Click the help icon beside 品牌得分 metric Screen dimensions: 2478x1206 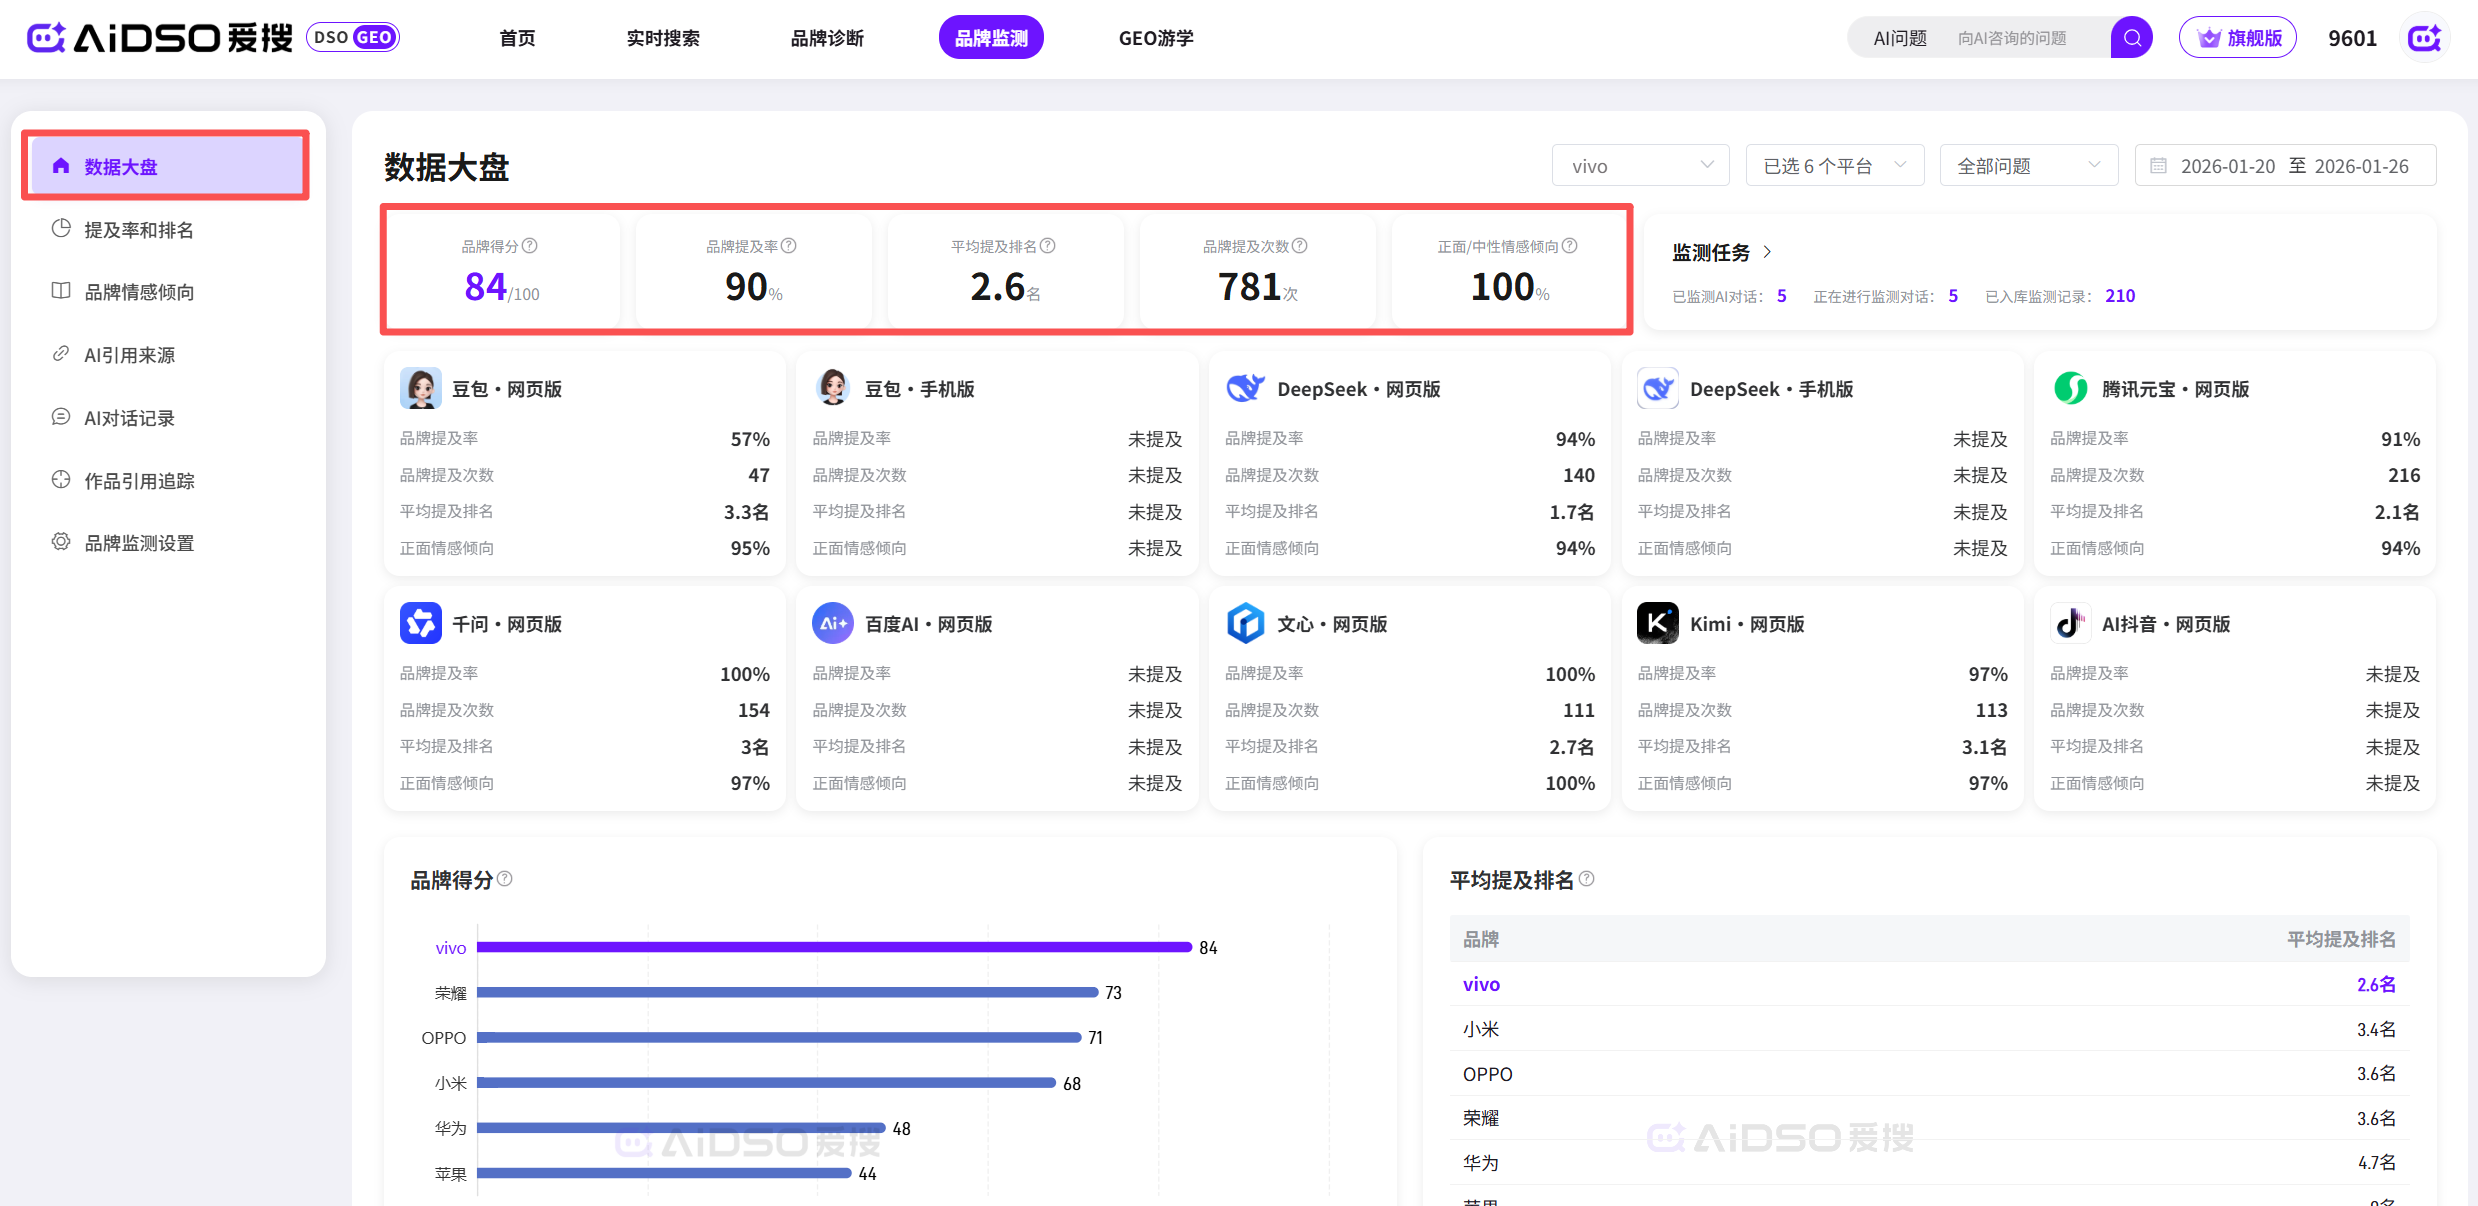click(530, 246)
